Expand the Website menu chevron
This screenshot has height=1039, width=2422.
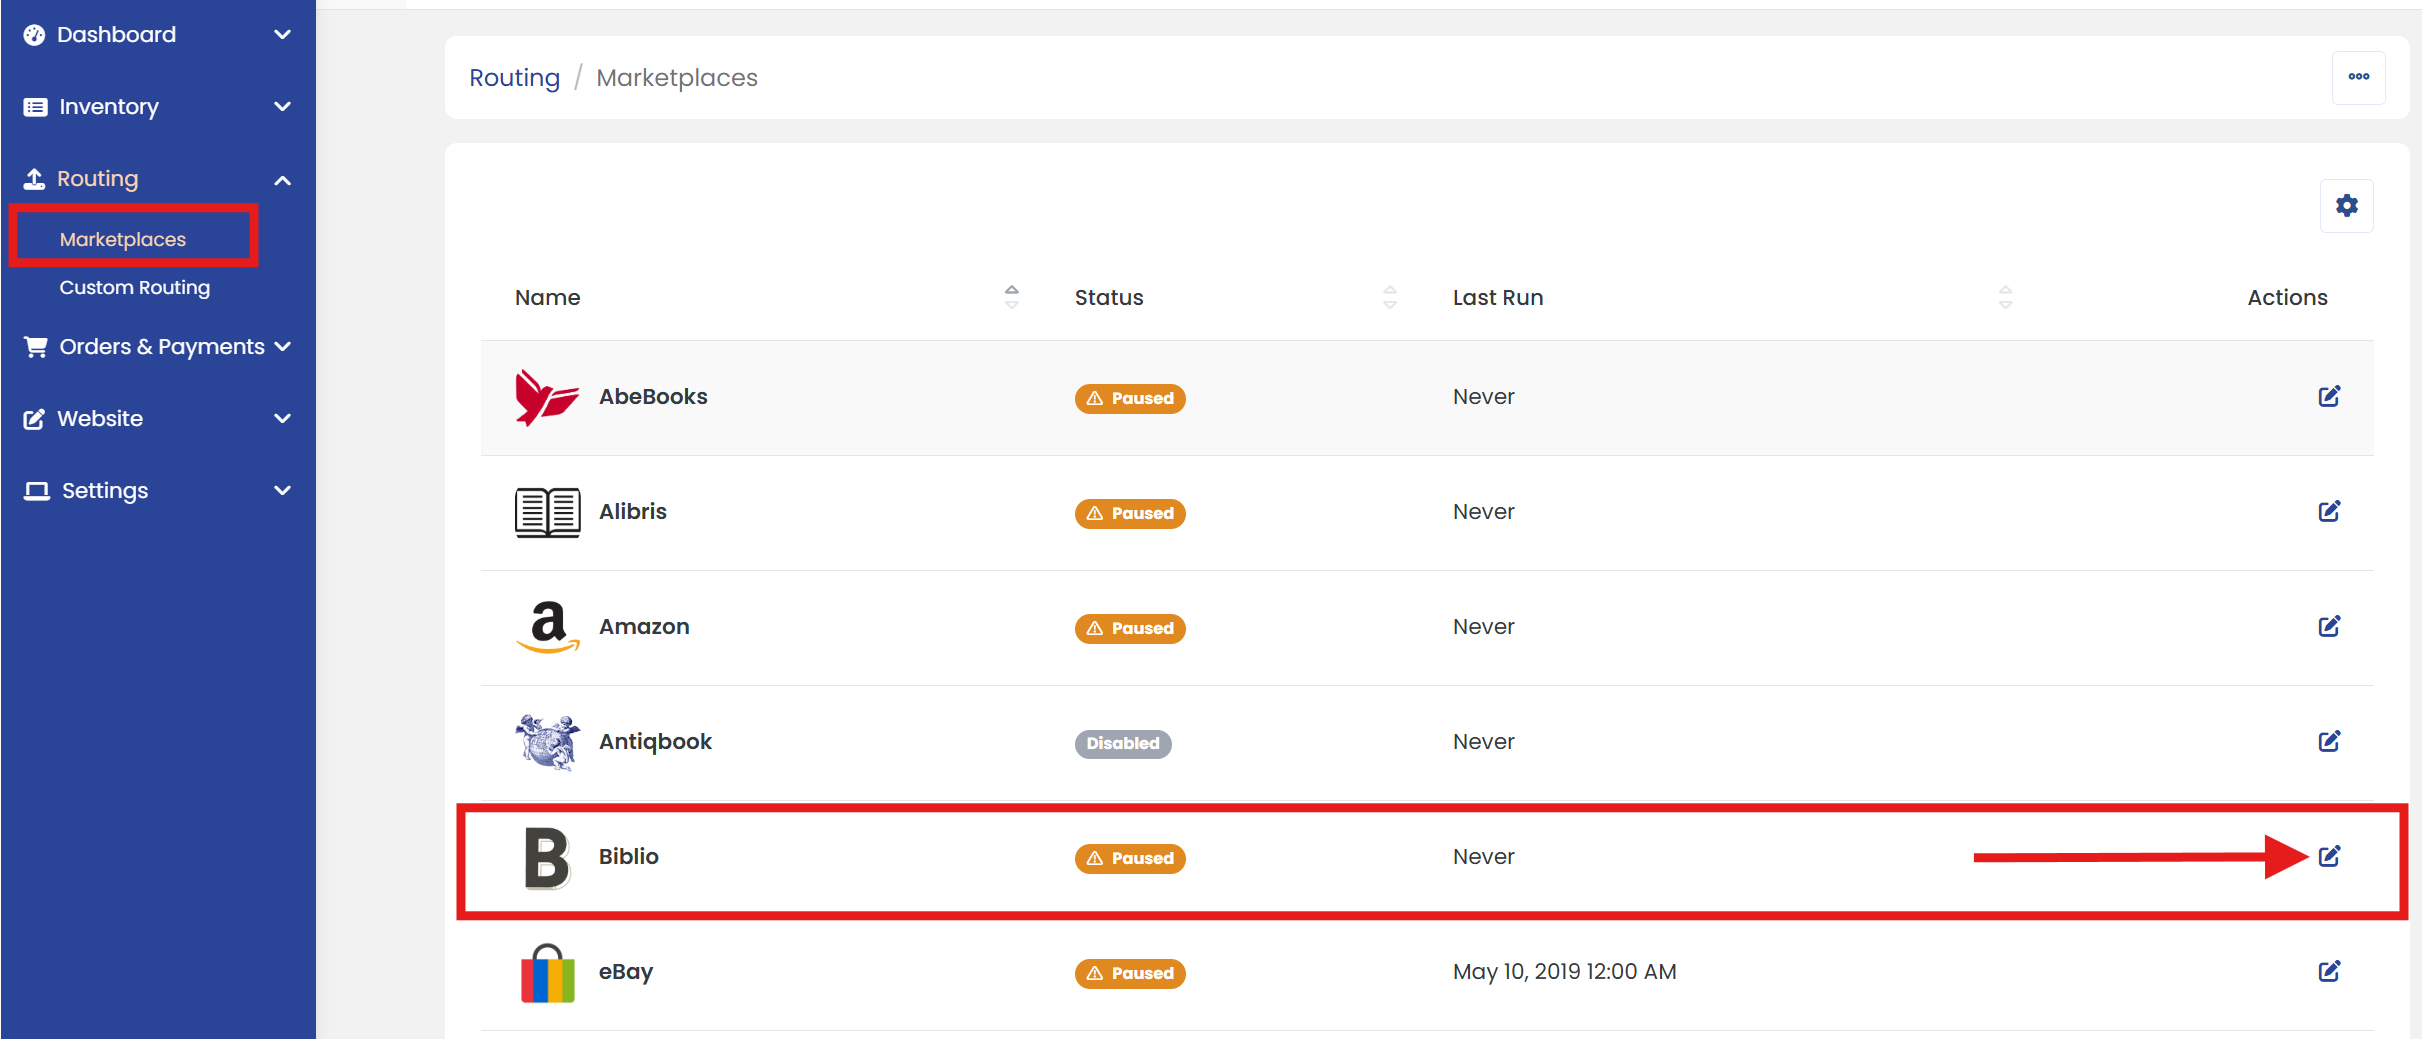pyautogui.click(x=283, y=419)
